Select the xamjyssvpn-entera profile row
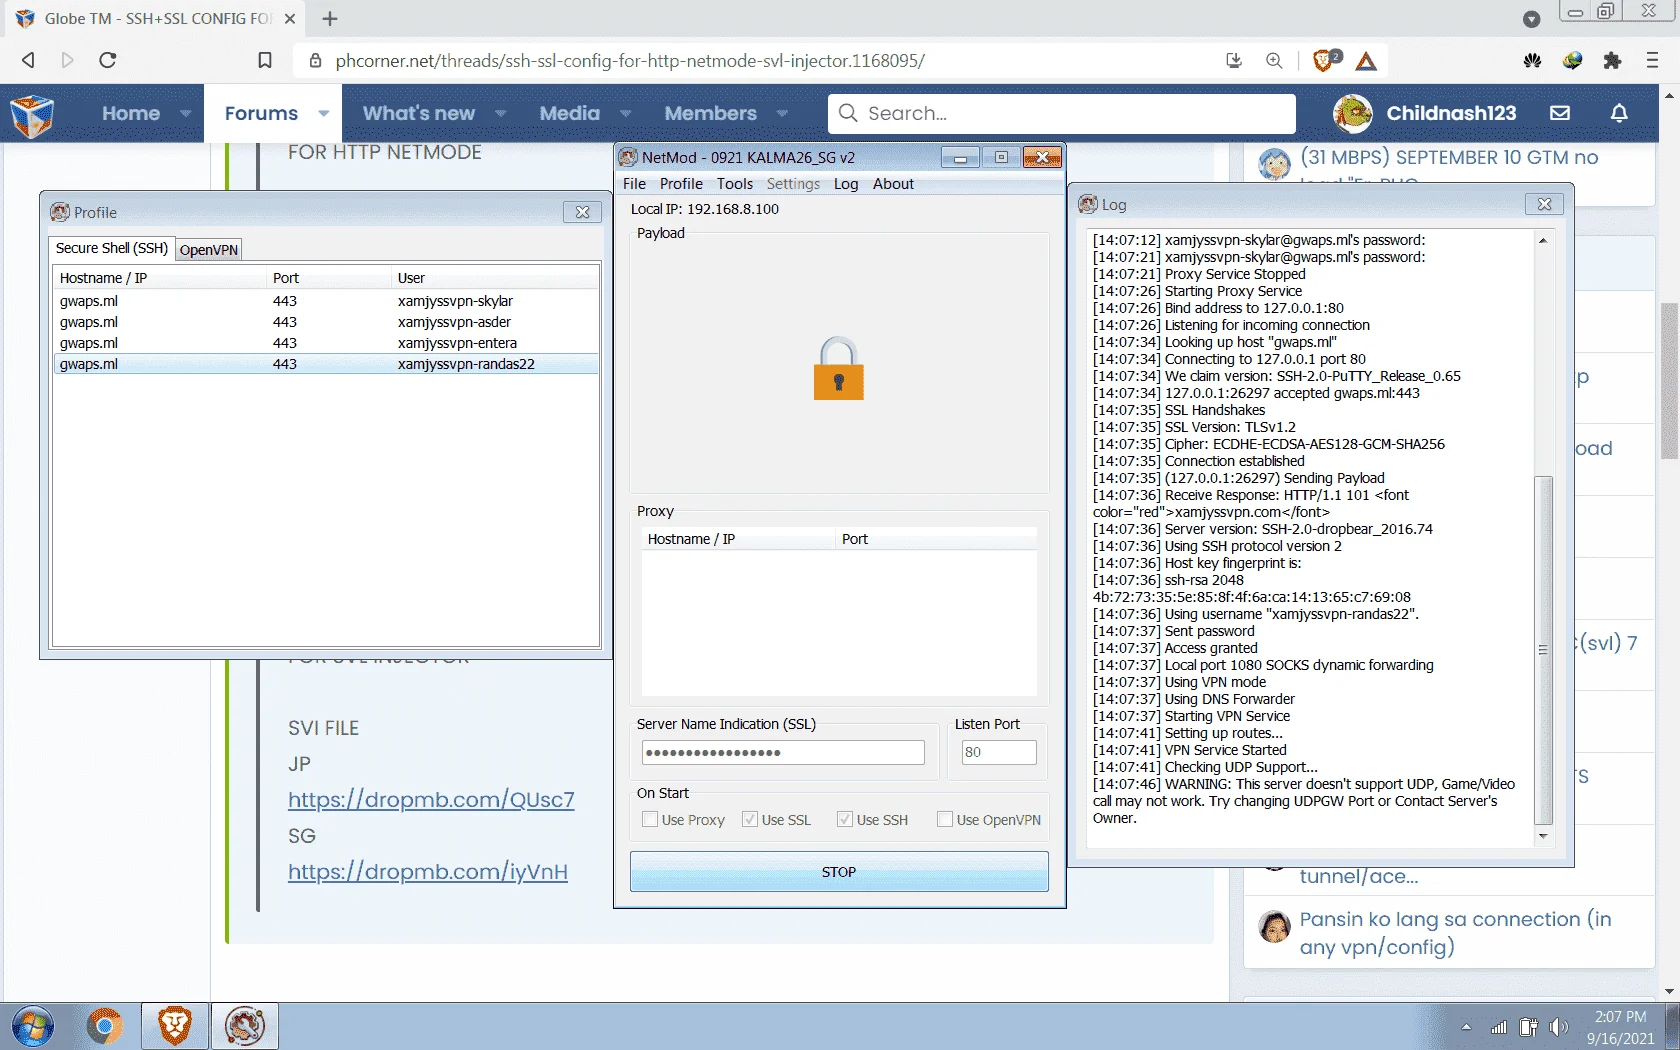 (325, 343)
